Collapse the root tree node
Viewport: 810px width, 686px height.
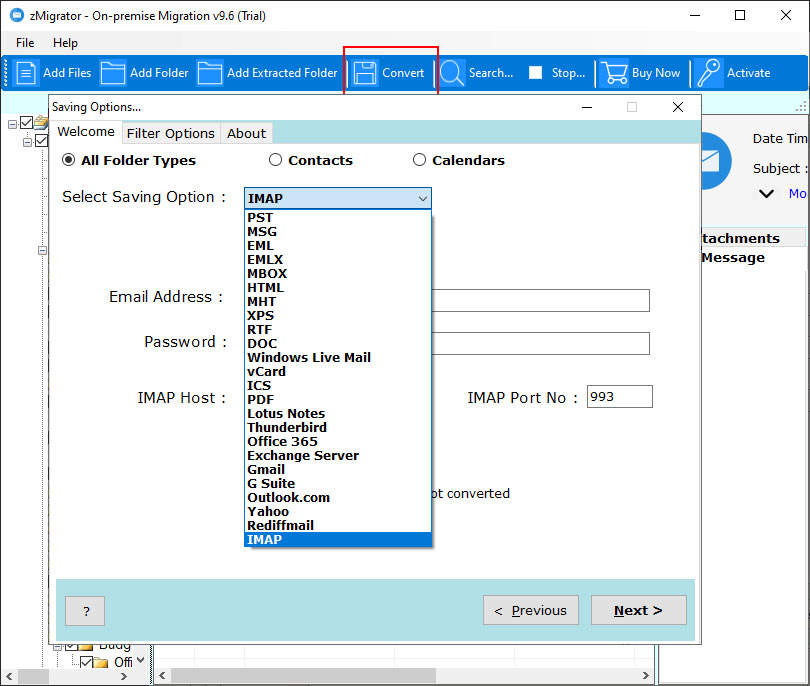(12, 124)
